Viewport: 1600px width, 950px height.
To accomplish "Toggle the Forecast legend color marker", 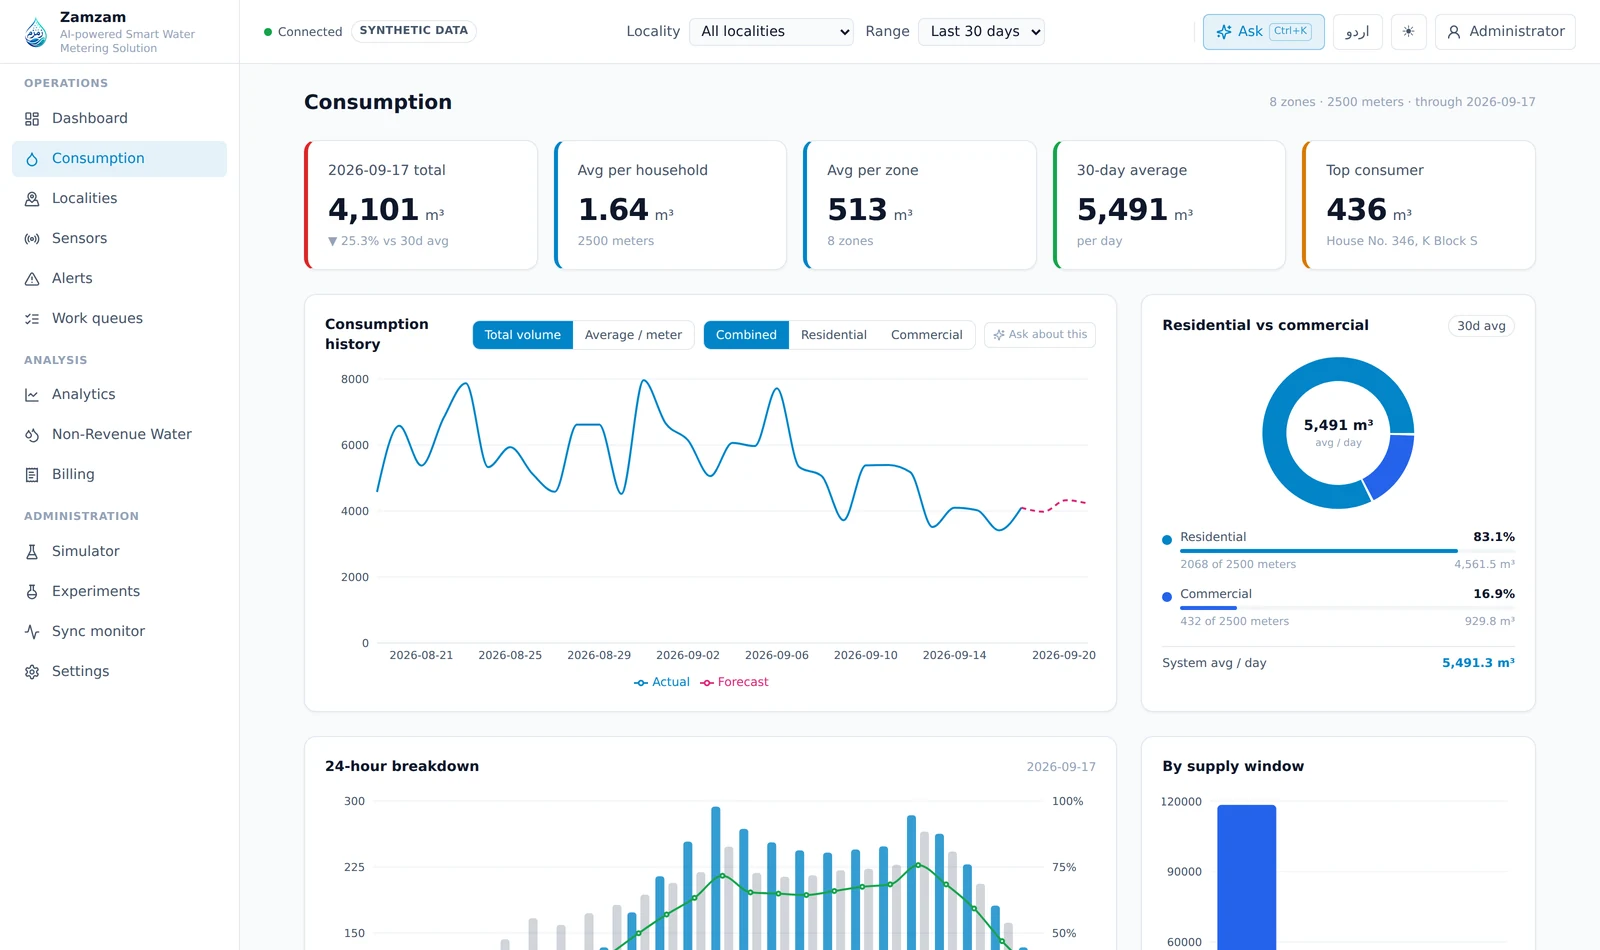I will pyautogui.click(x=707, y=683).
